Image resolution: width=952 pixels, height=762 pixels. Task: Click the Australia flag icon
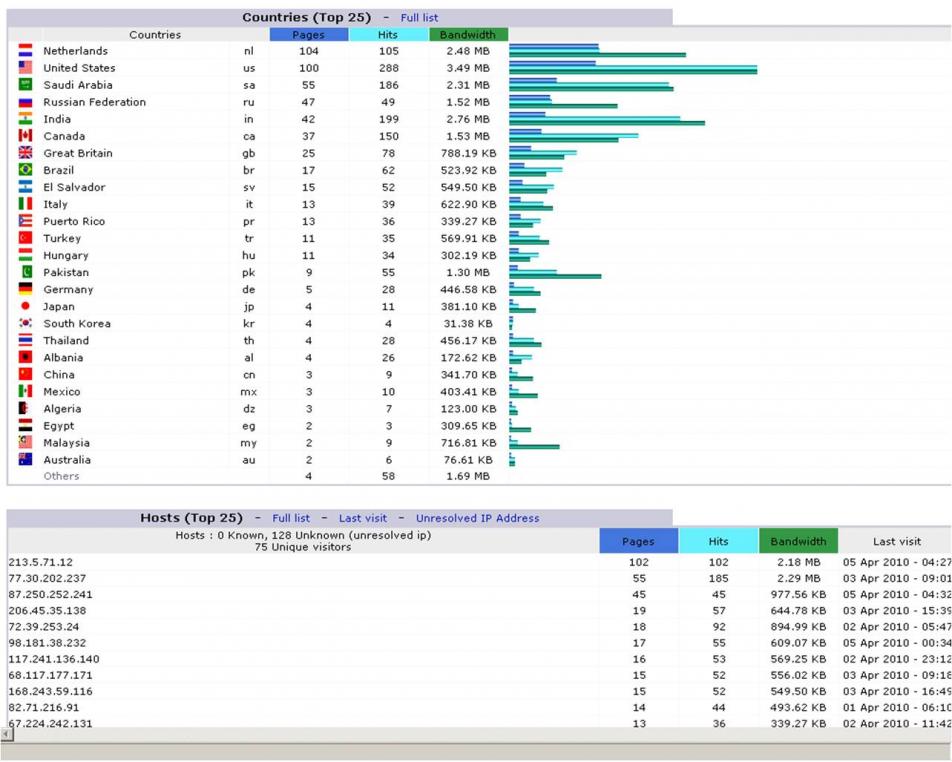(x=25, y=460)
